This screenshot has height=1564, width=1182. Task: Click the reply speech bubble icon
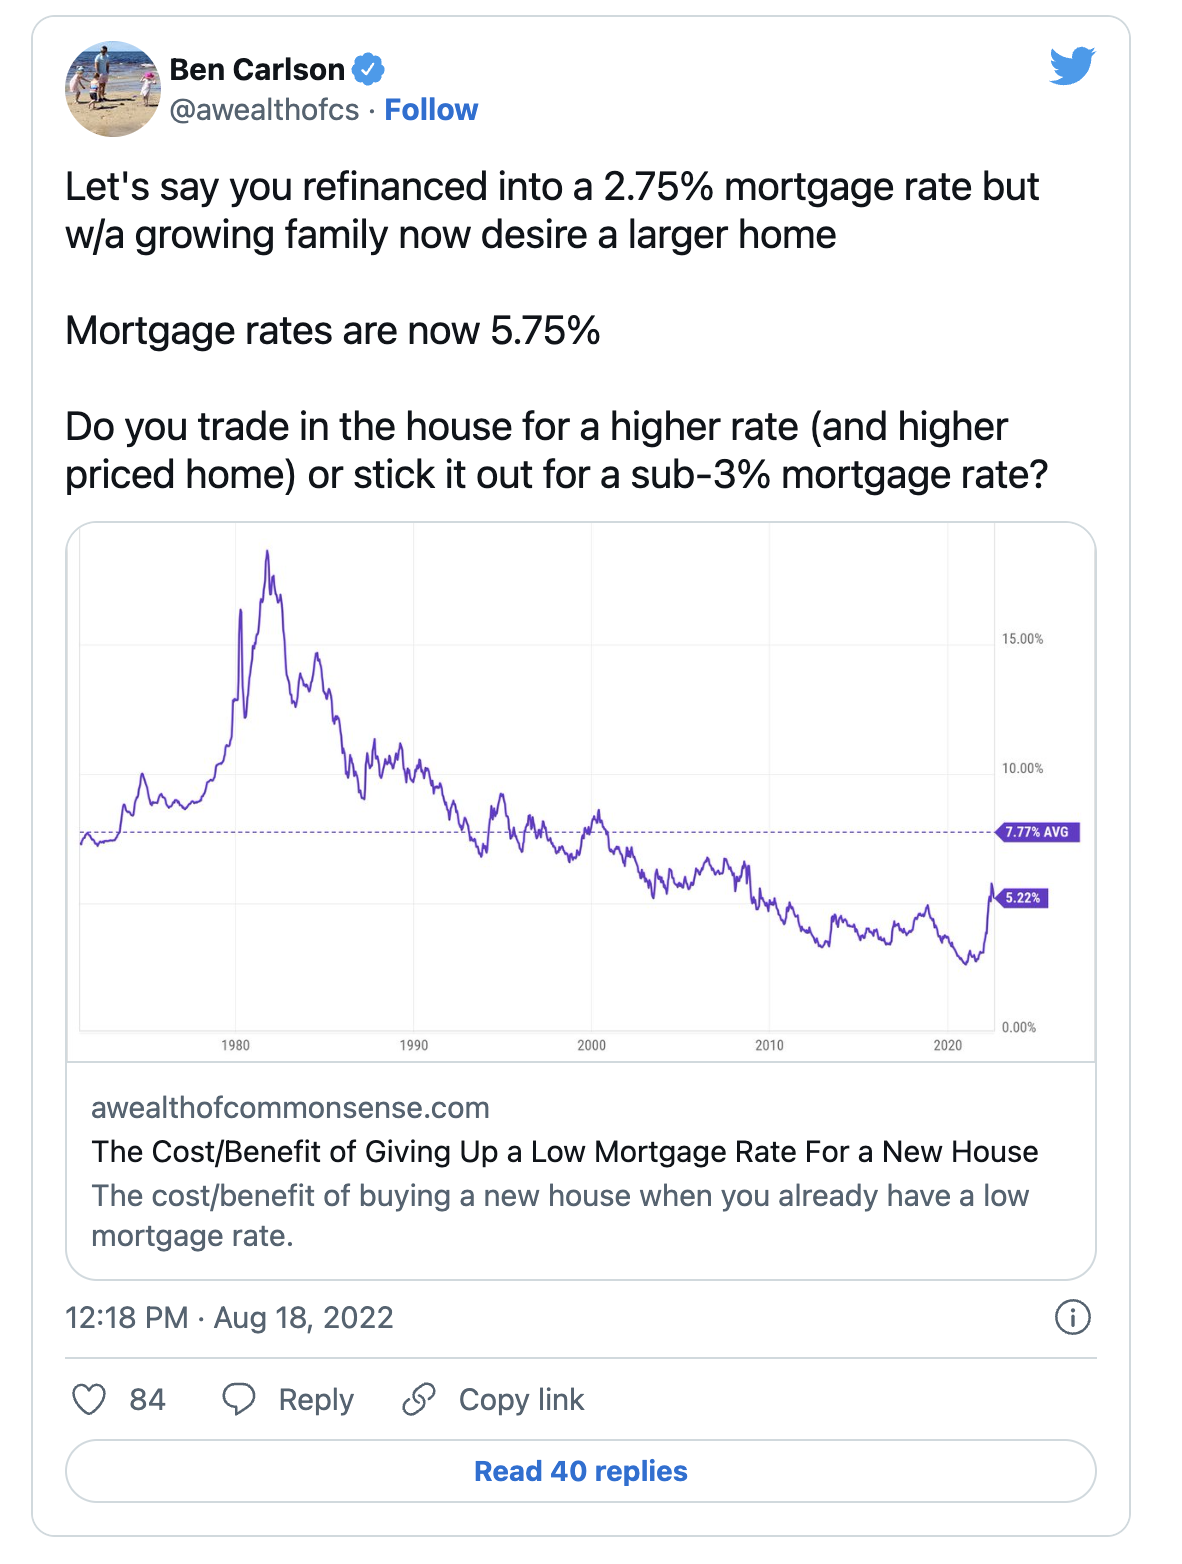238,1399
